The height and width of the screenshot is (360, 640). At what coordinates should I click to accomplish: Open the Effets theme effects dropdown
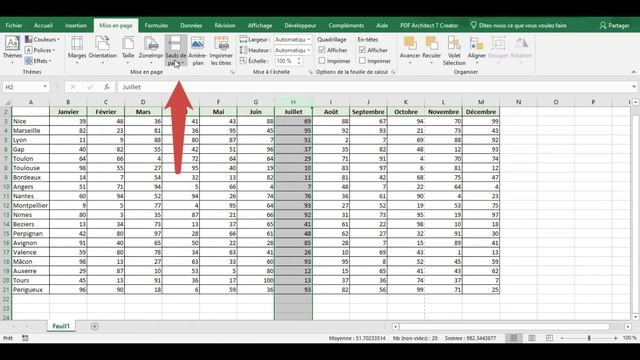coord(38,61)
